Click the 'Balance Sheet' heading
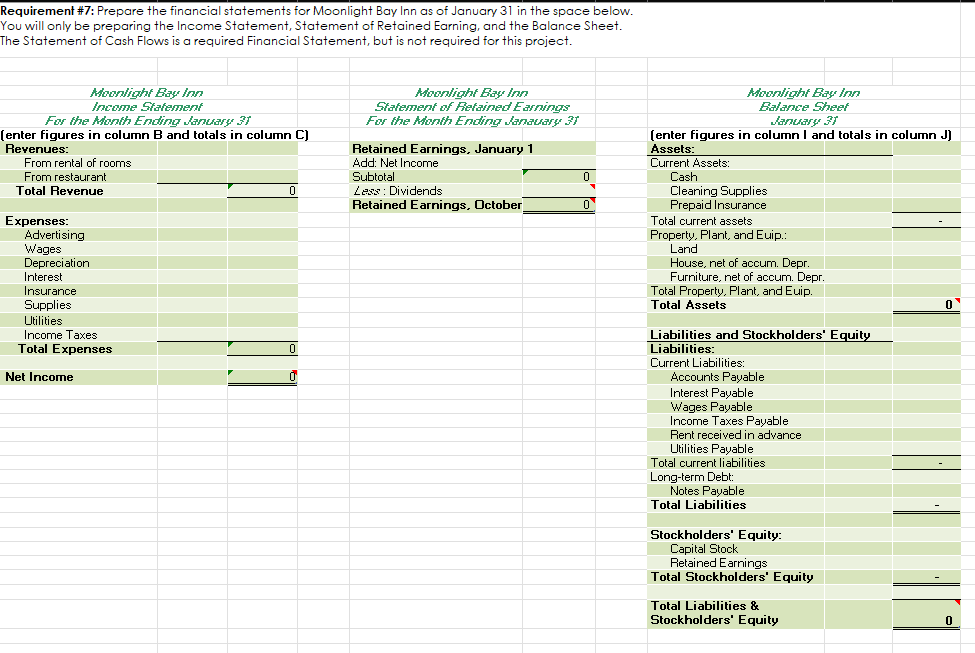This screenshot has width=975, height=653. [x=803, y=107]
